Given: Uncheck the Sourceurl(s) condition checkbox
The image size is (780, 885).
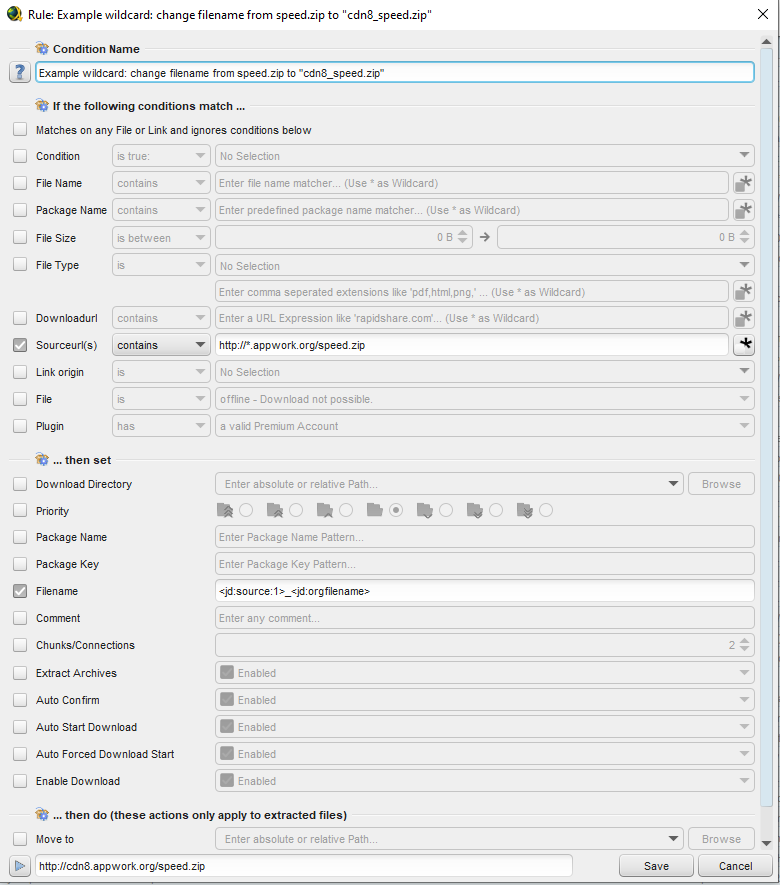Looking at the screenshot, I should 20,345.
